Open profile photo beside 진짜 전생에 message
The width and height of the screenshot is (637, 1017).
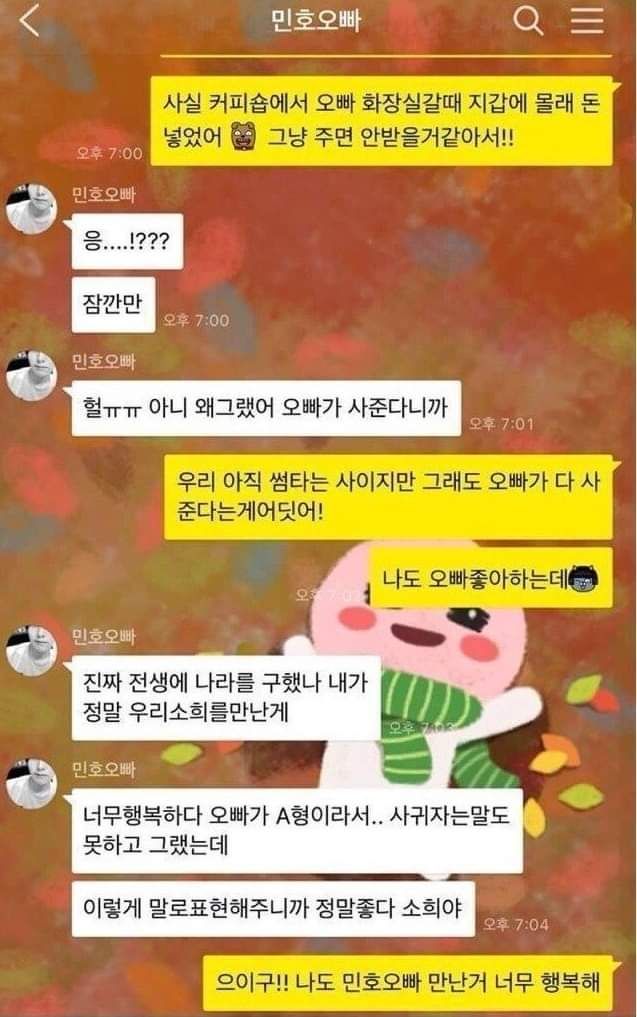pos(31,651)
